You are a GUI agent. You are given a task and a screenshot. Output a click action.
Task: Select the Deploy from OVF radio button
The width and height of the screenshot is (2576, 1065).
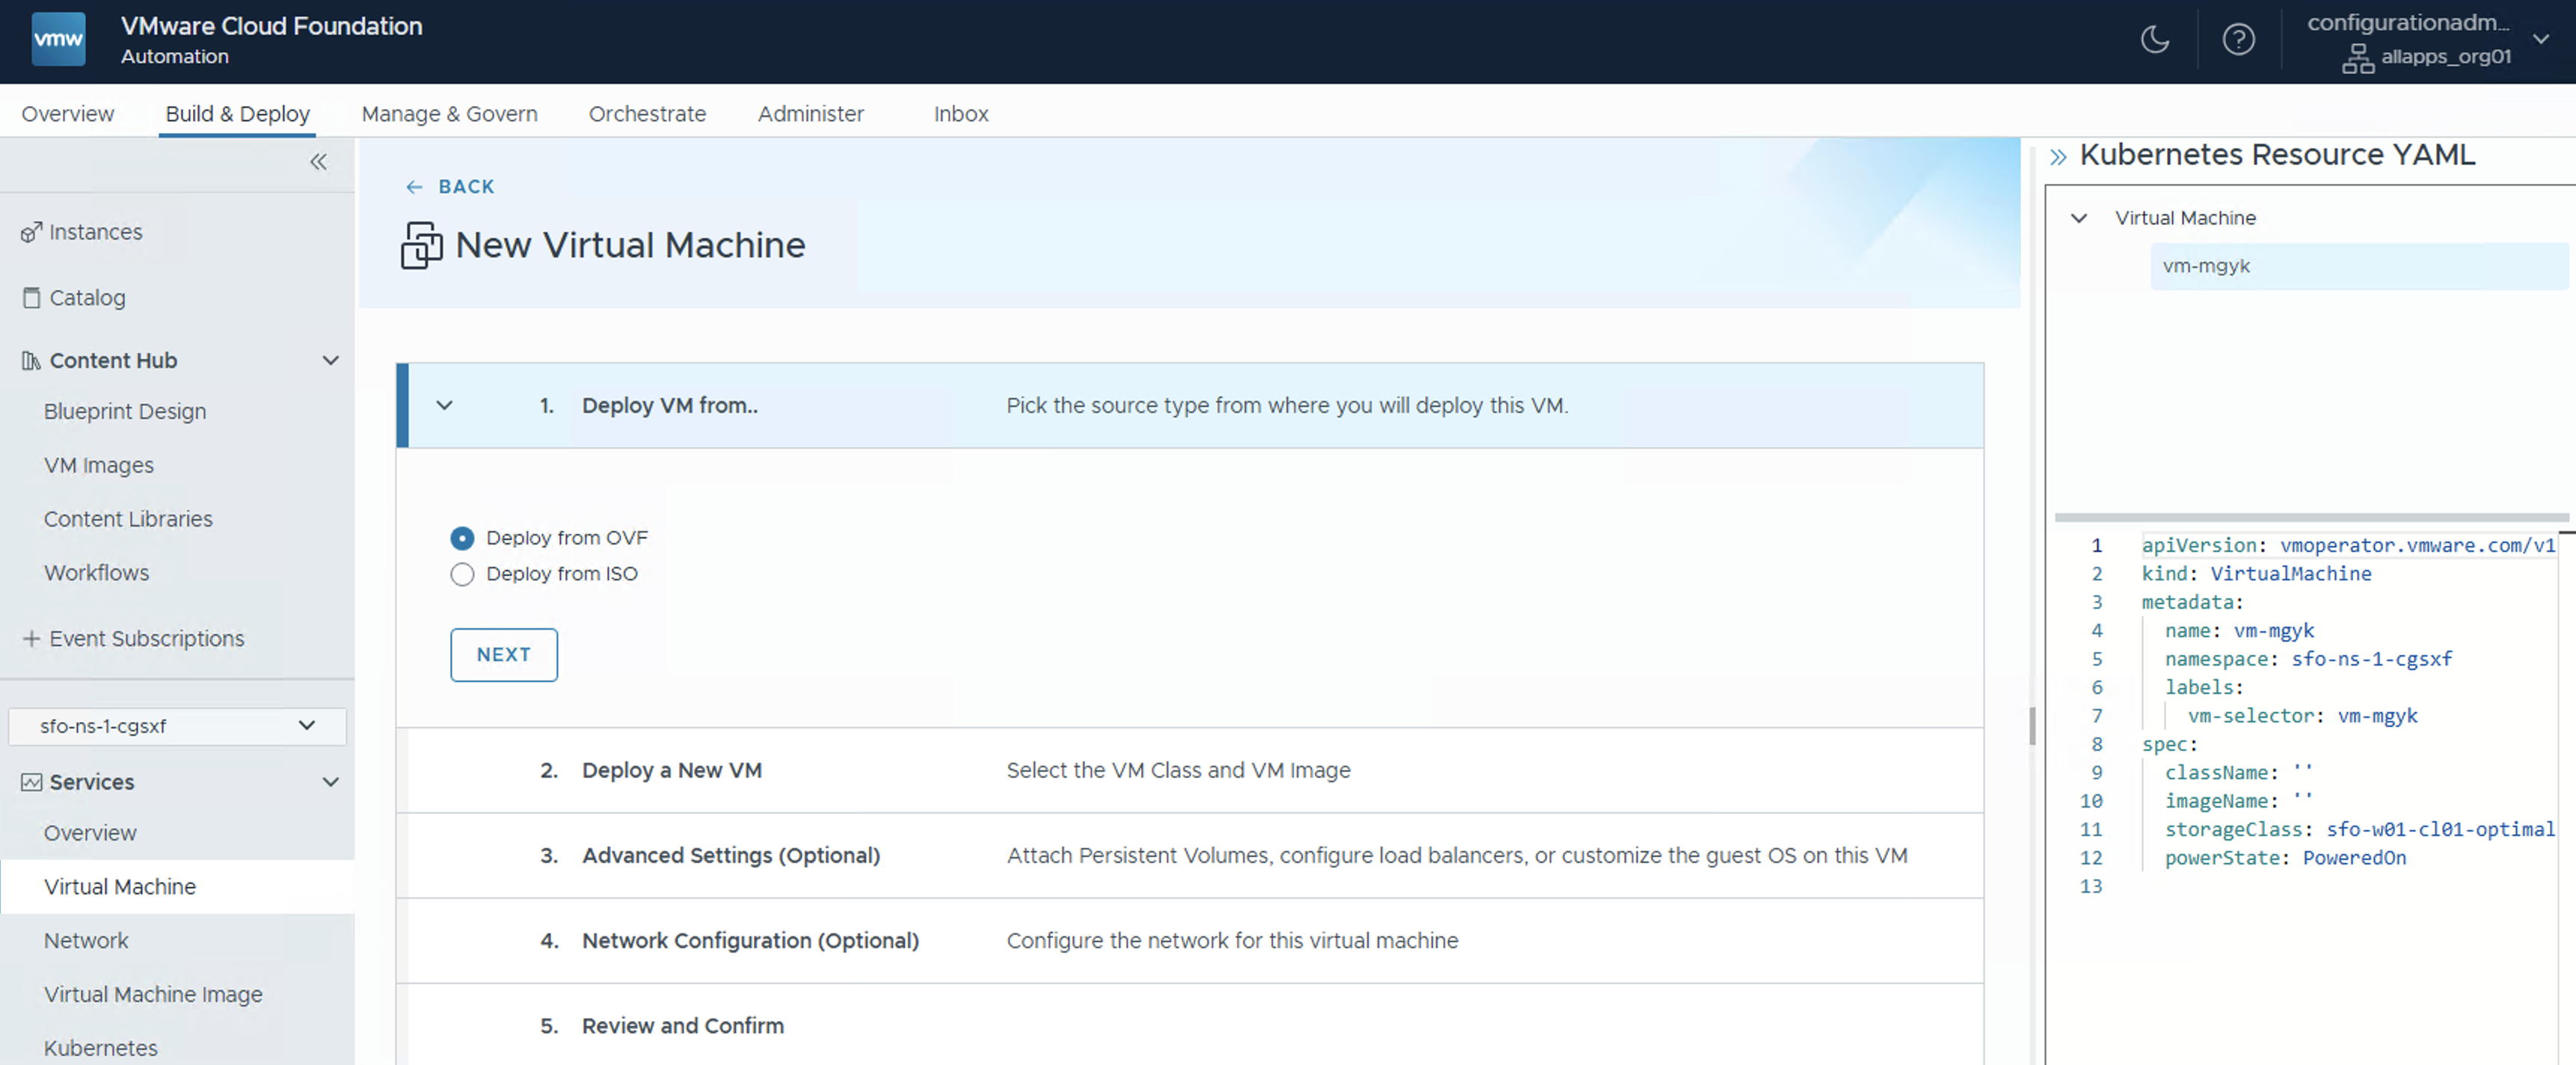[462, 538]
